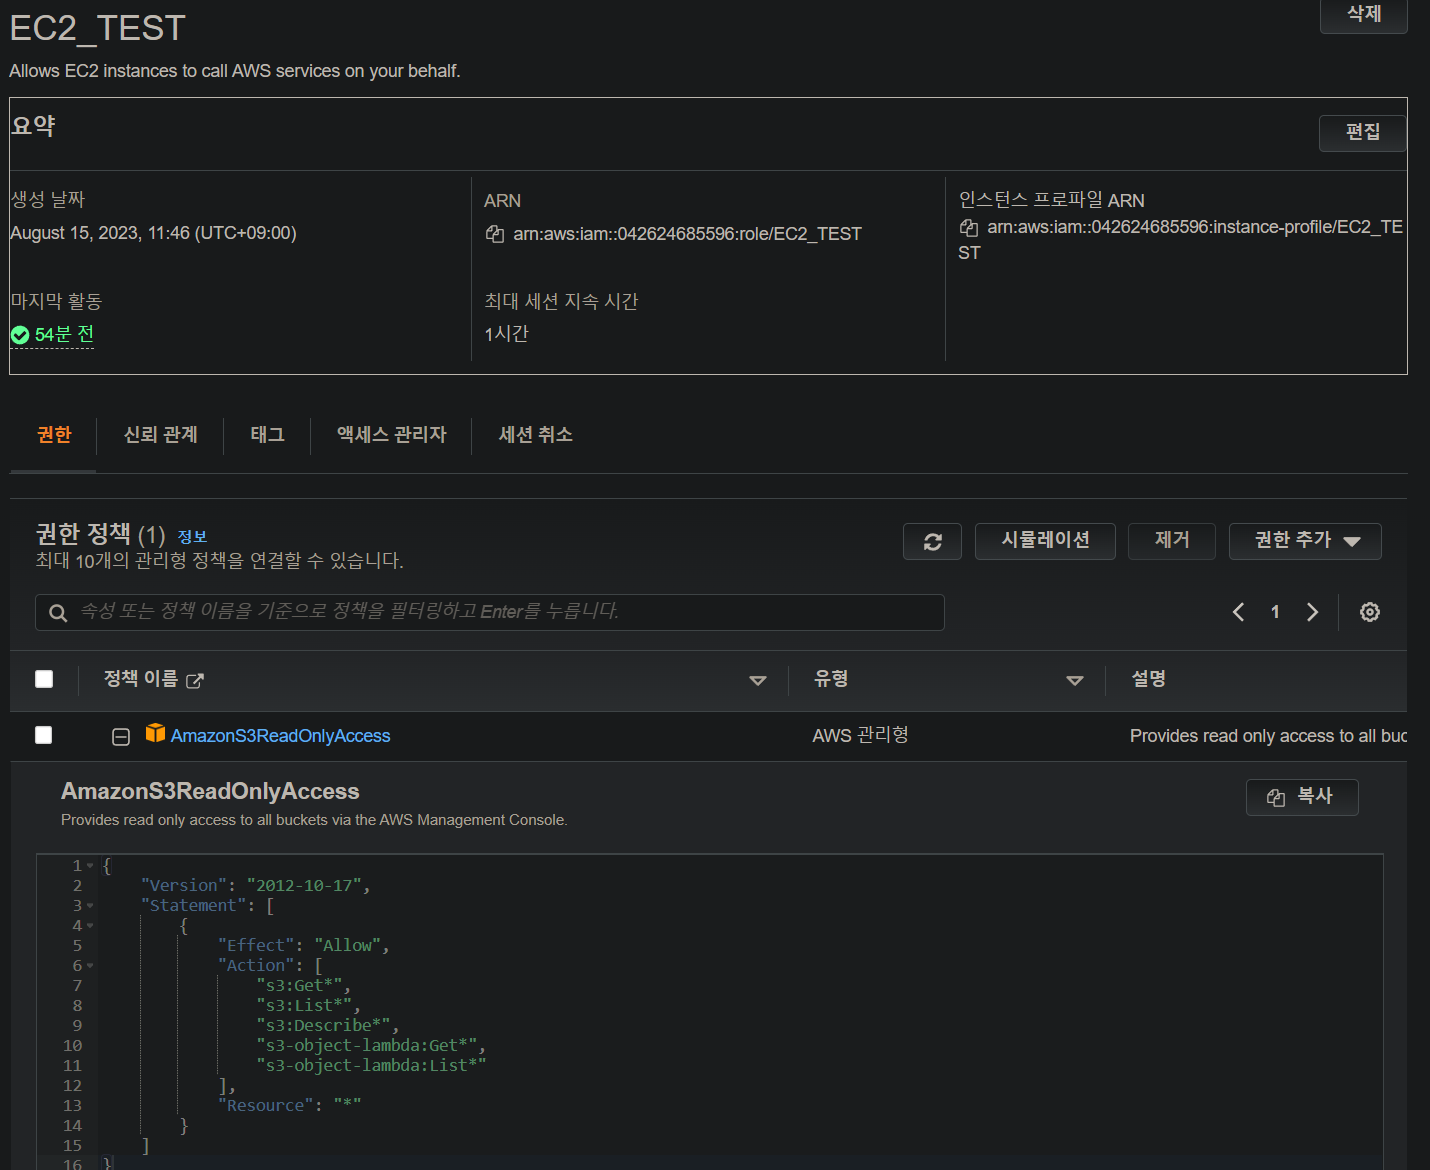The height and width of the screenshot is (1170, 1430).
Task: Click the "Version": "2012-10-17" line
Action: (x=256, y=886)
